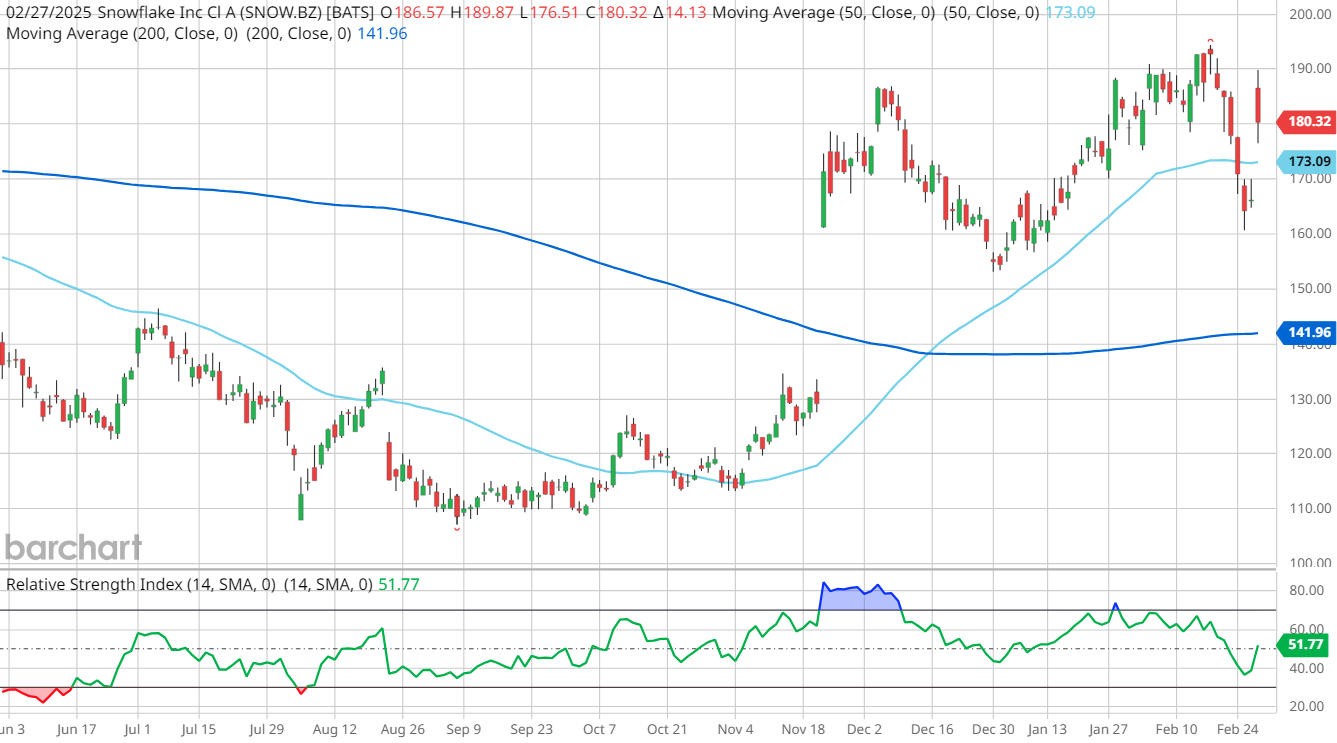Click the "Nov 4" date label

(x=735, y=730)
